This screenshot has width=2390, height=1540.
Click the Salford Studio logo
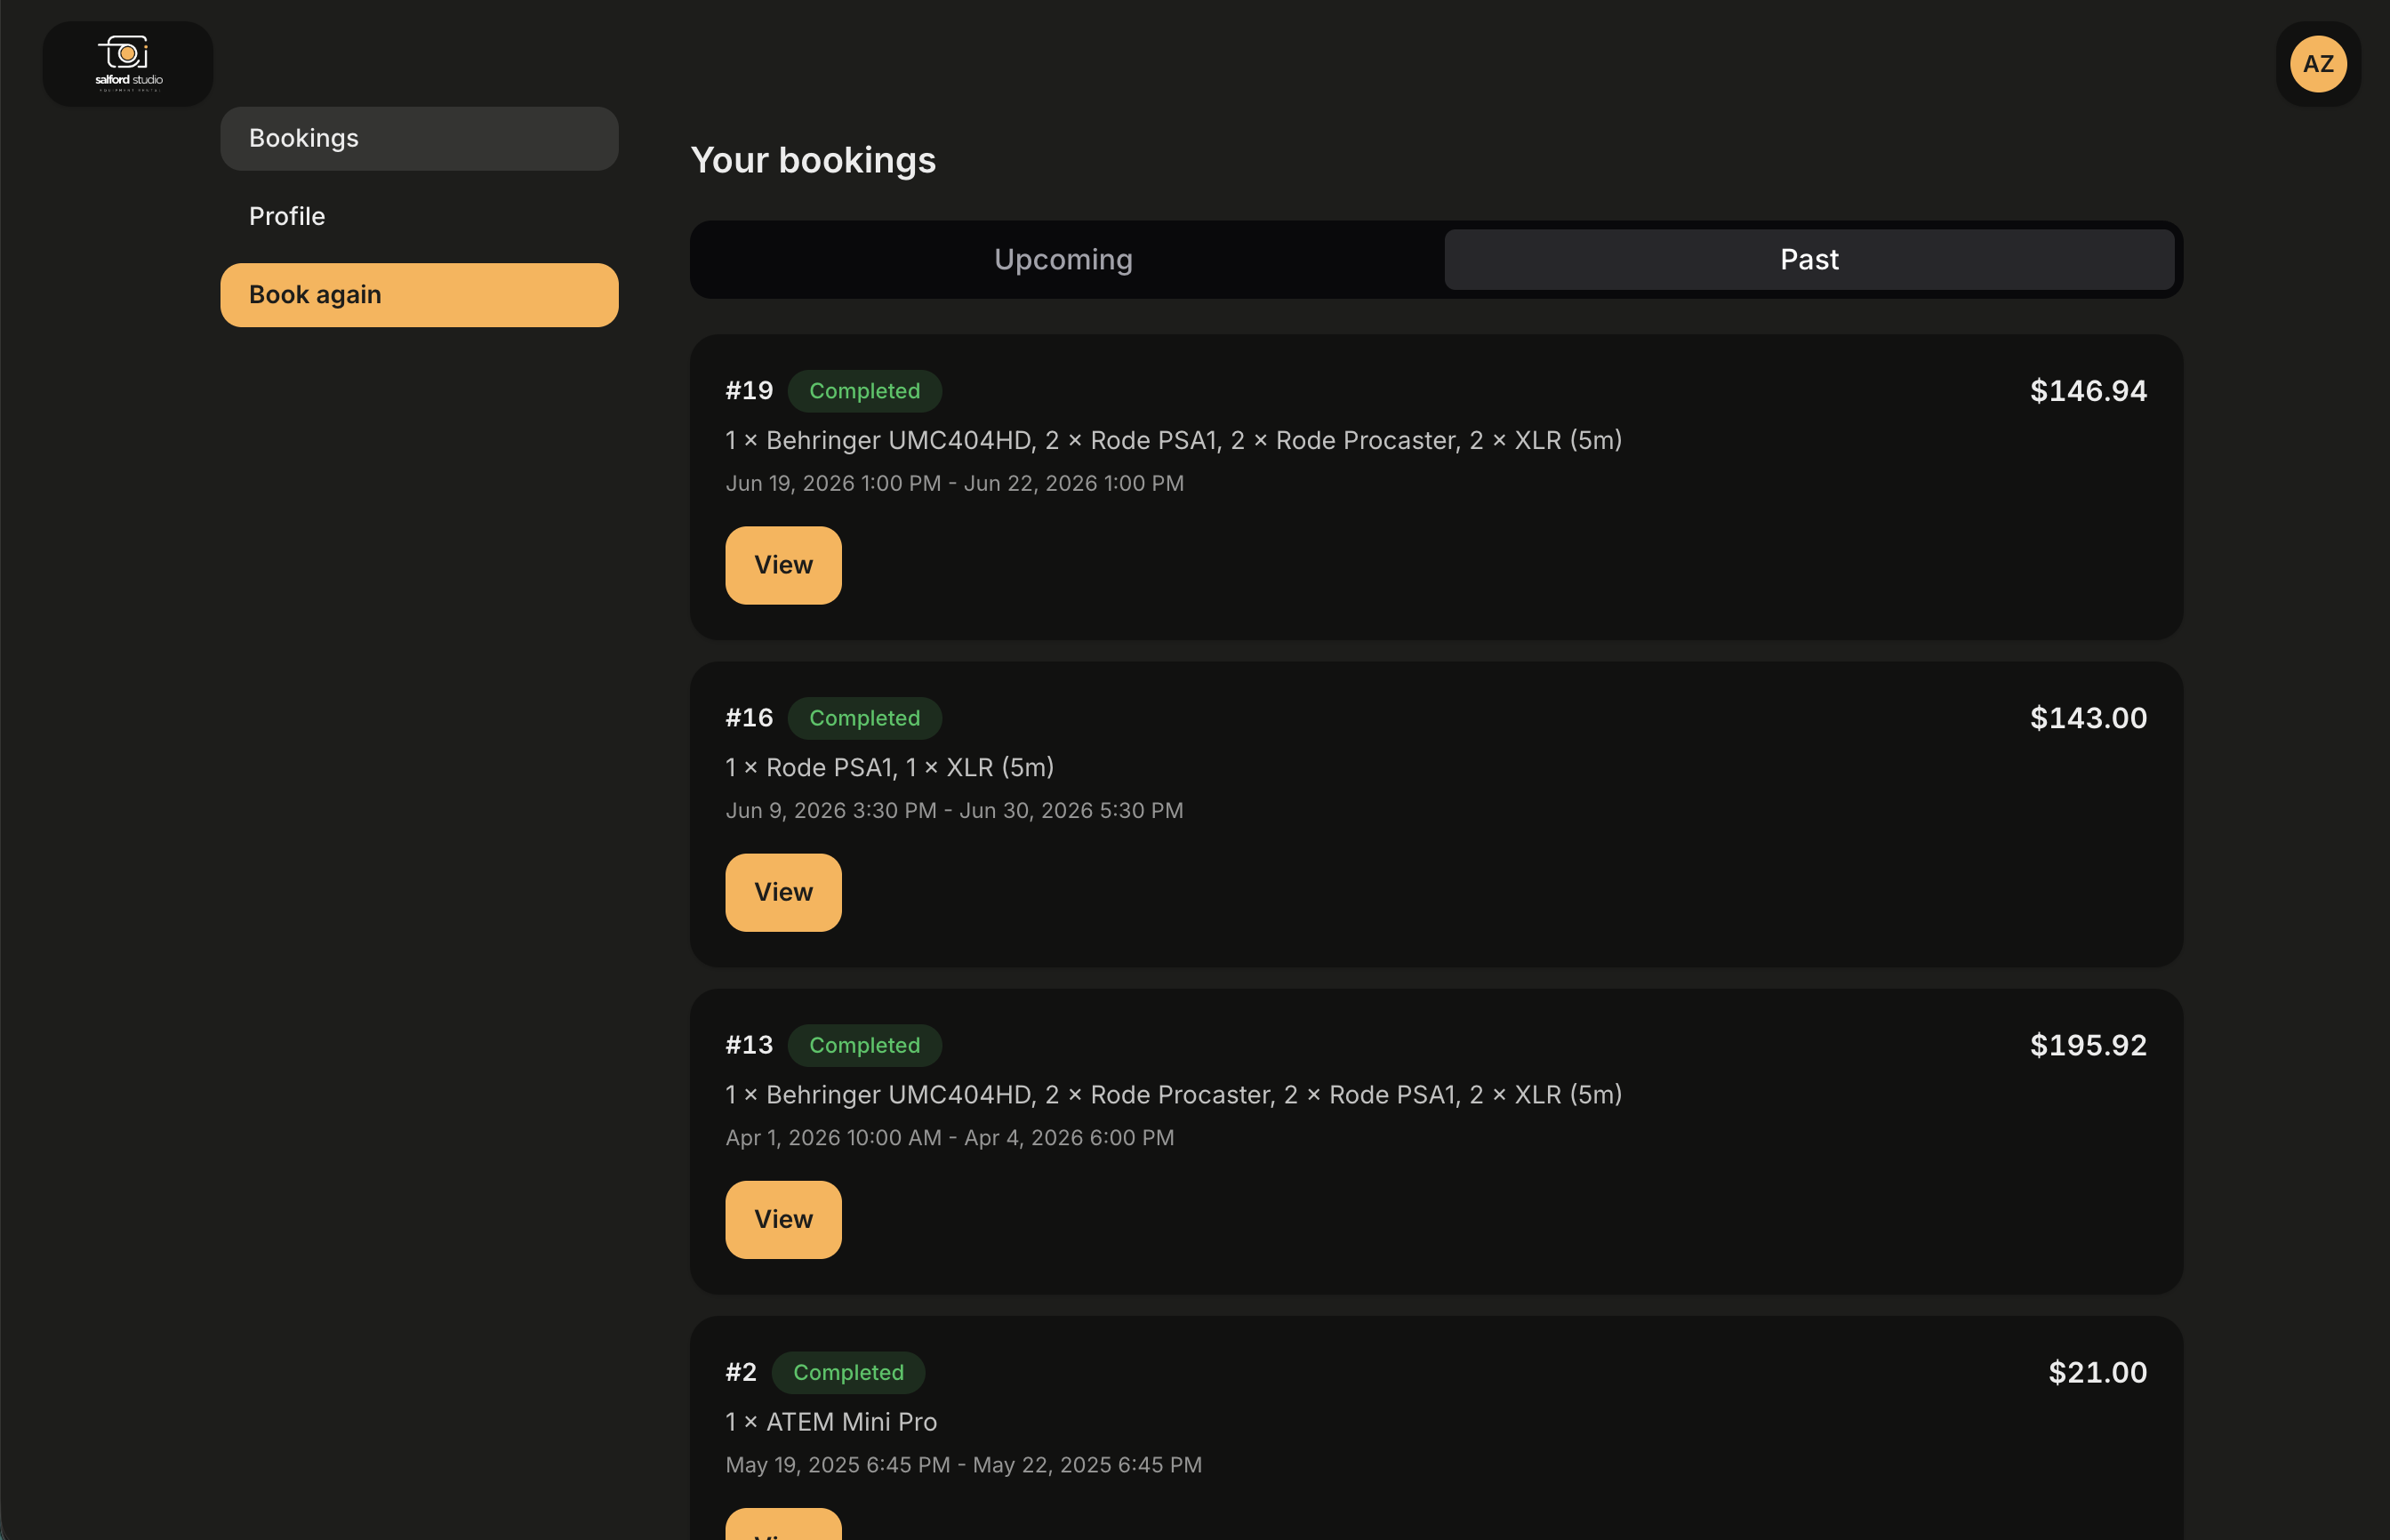pos(128,64)
